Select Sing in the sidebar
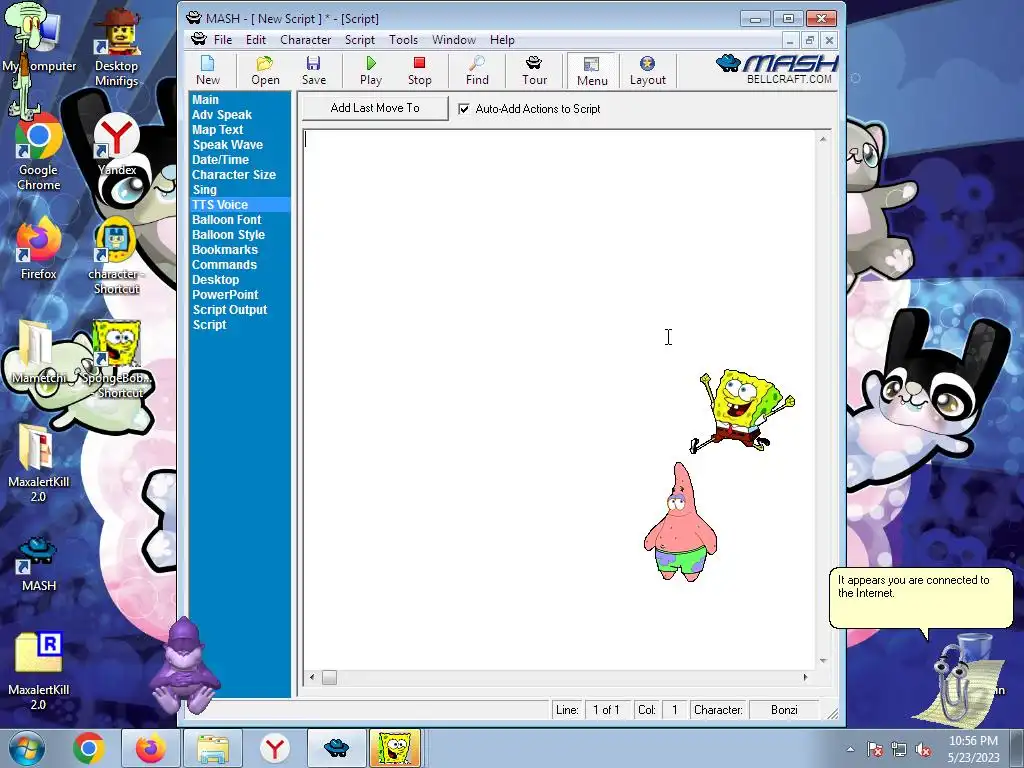The width and height of the screenshot is (1024, 768). (x=204, y=189)
